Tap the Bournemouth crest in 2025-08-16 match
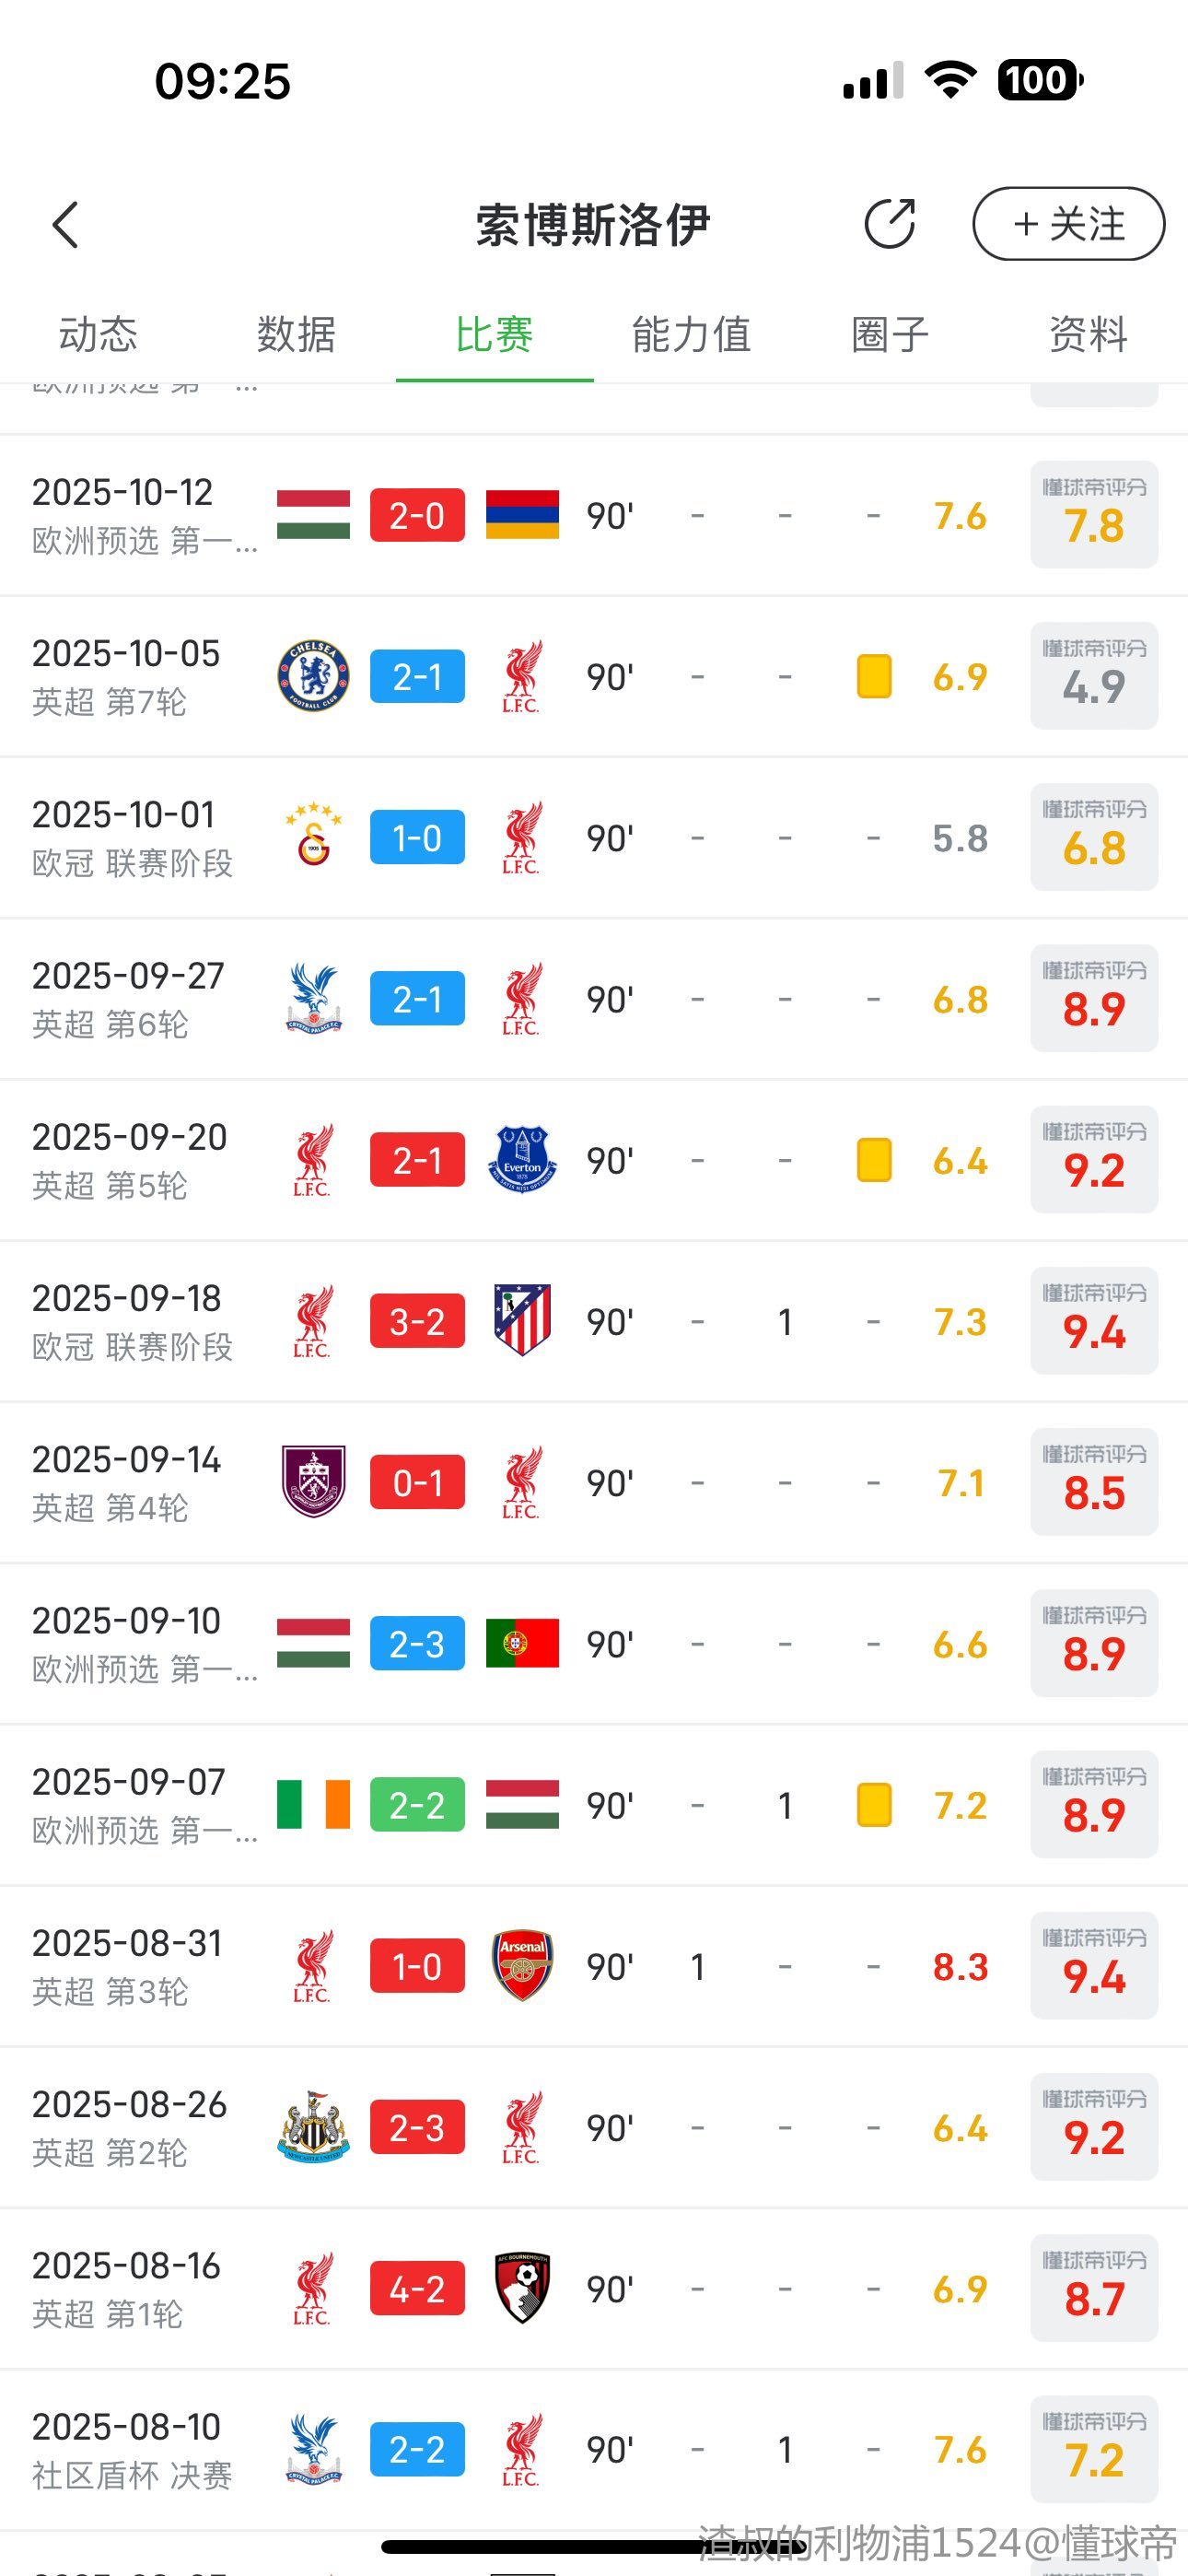Image resolution: width=1188 pixels, height=2576 pixels. point(522,2288)
